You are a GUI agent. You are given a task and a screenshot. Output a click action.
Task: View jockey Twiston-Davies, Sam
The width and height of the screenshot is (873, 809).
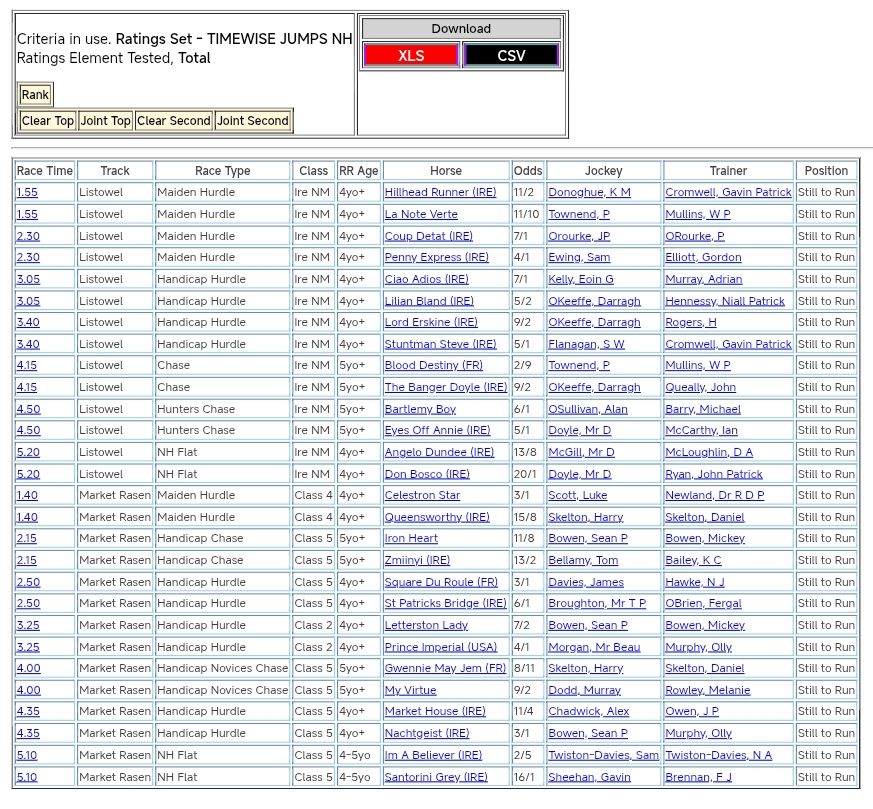pyautogui.click(x=603, y=755)
